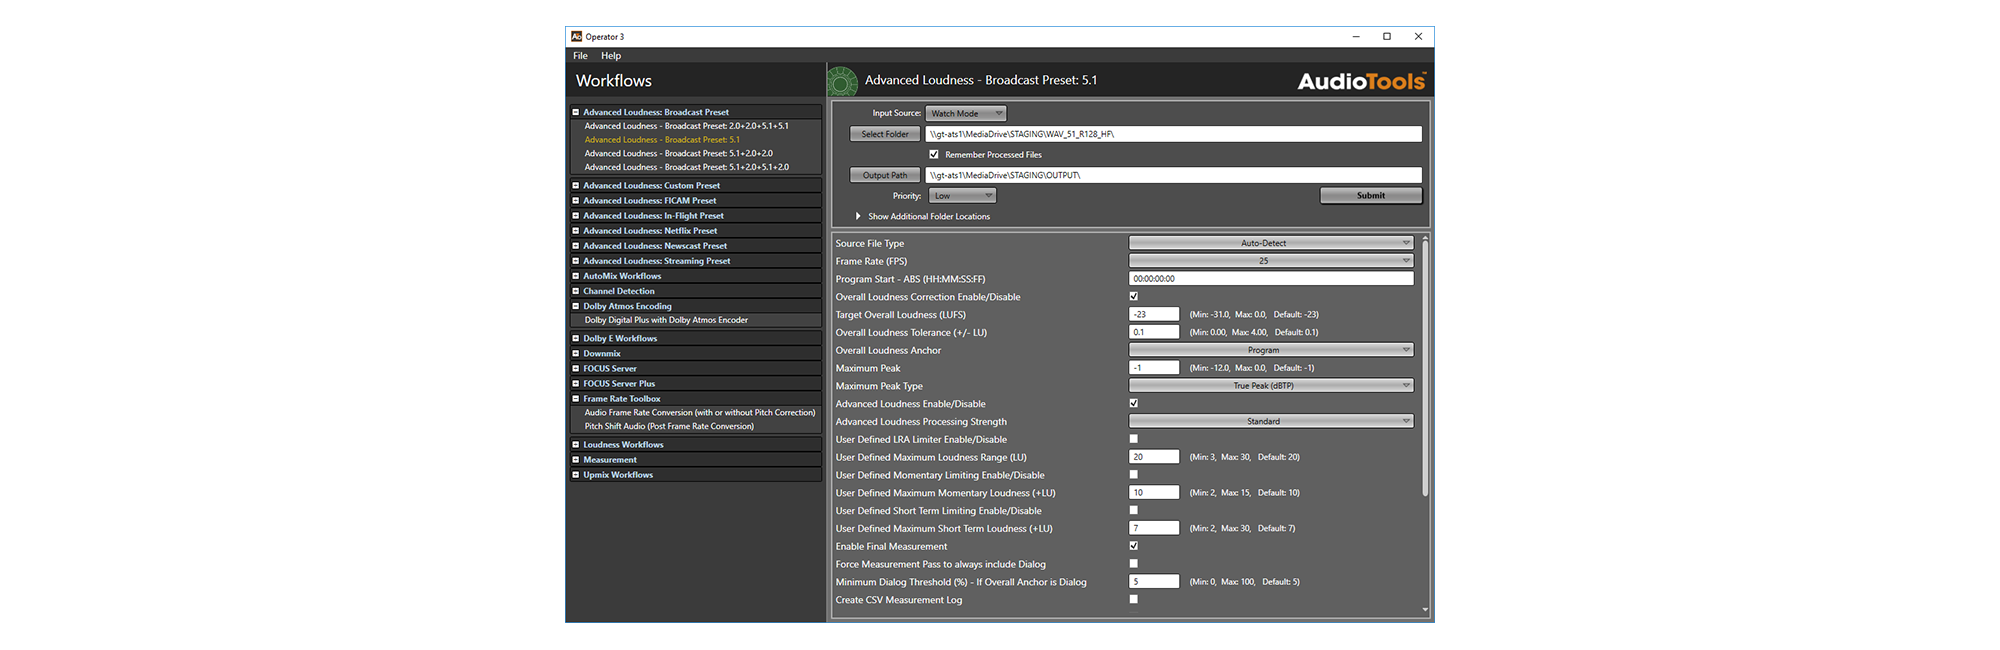The height and width of the screenshot is (650, 2000).
Task: Collapse the Frame Rate Toolbox node box
Action: tap(576, 398)
